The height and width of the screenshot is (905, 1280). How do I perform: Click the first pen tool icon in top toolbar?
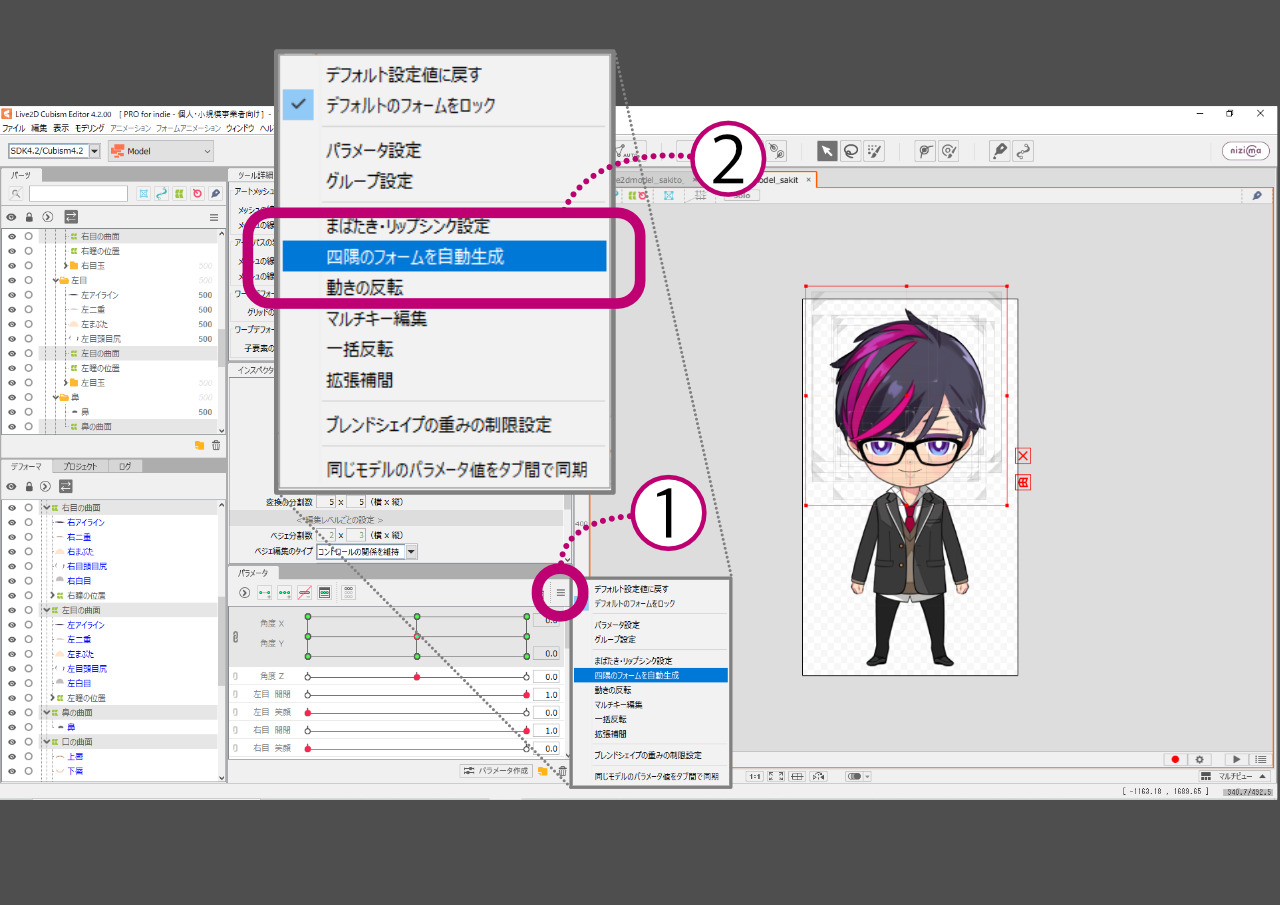[999, 151]
